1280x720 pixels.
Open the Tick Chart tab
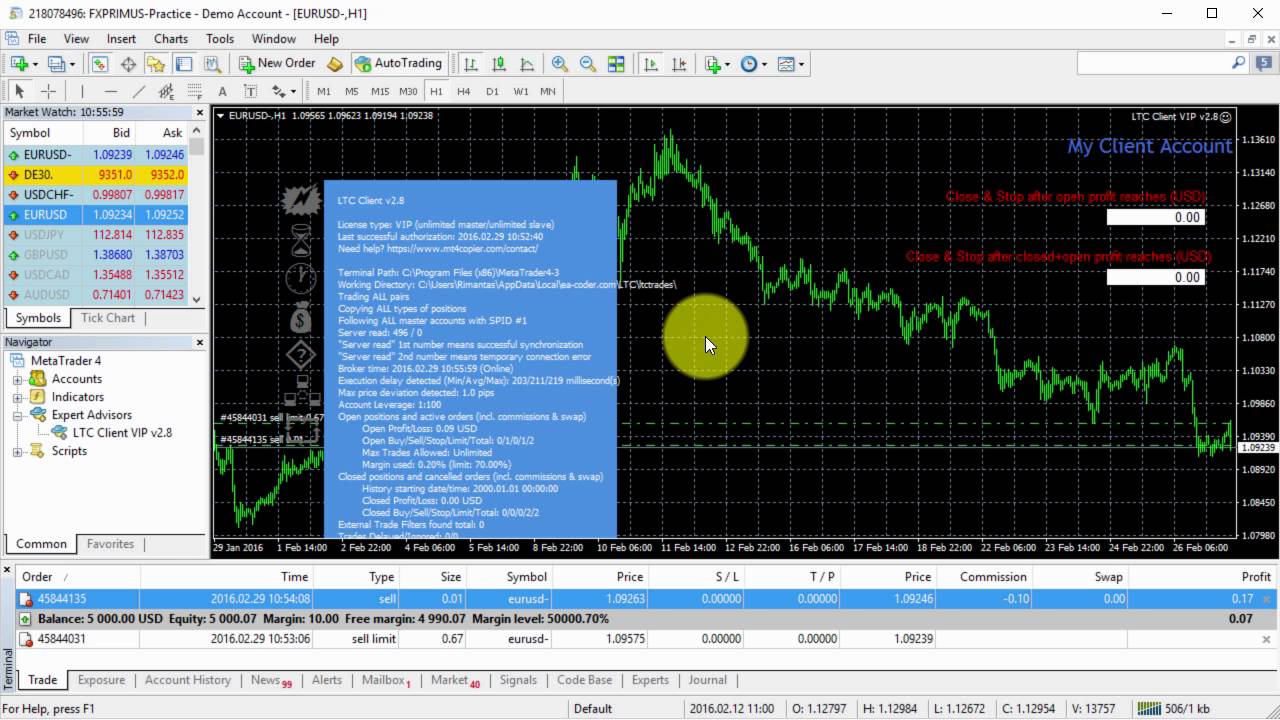[108, 318]
